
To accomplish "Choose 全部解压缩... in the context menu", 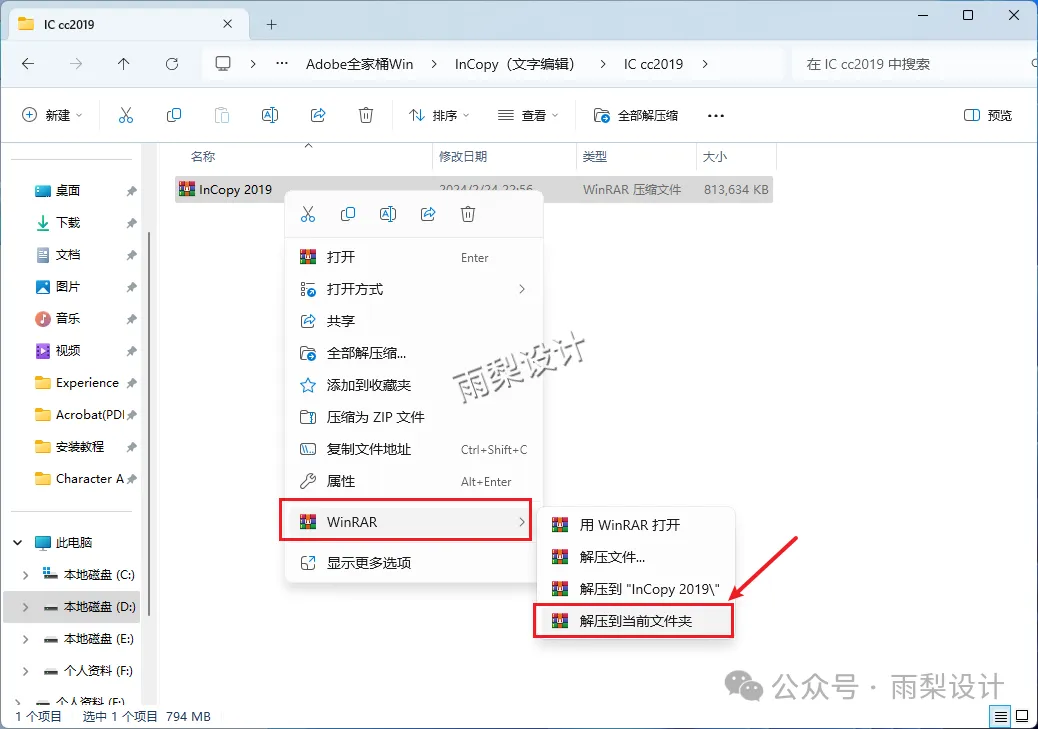I will [x=414, y=353].
